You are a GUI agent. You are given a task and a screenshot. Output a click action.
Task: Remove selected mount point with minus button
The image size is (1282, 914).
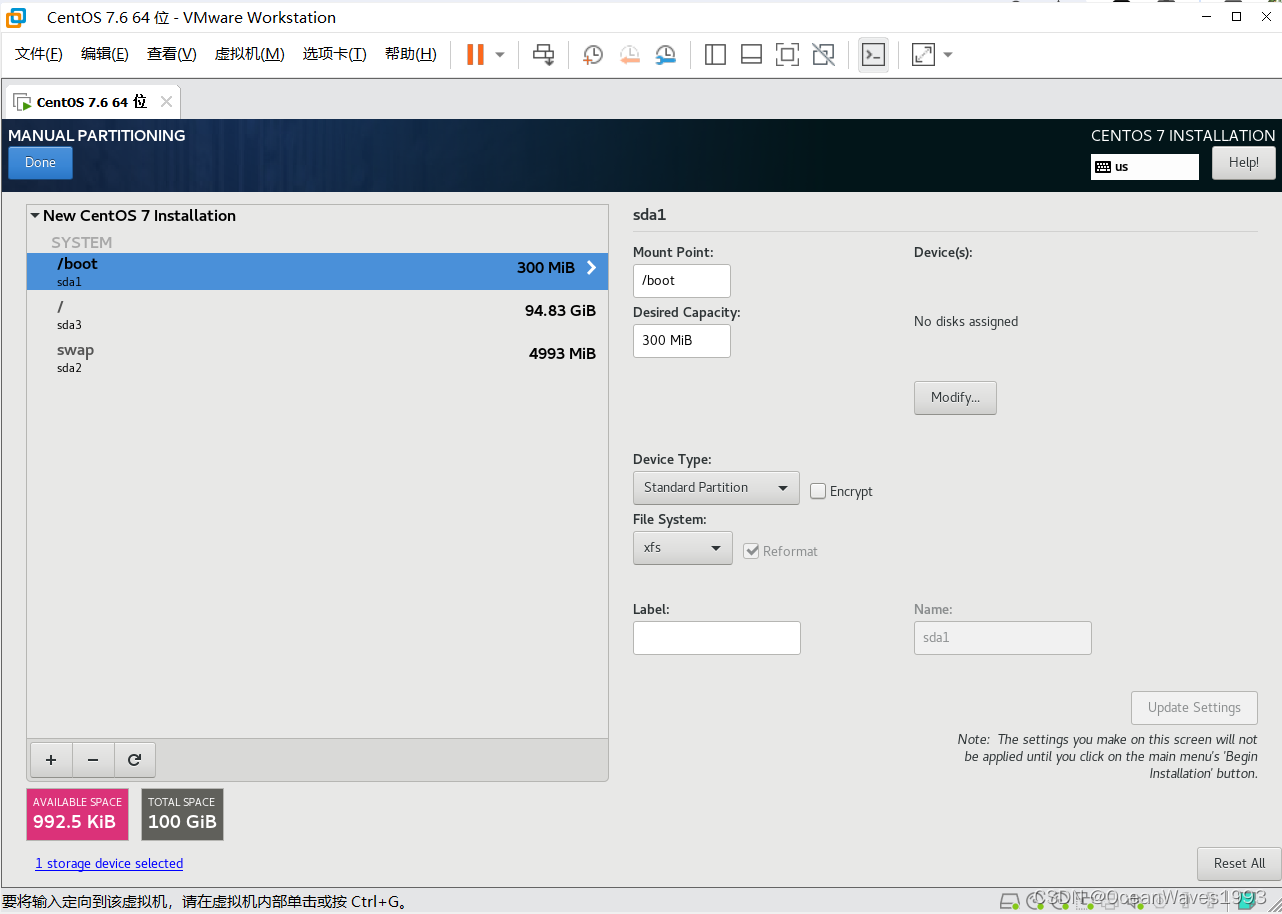[93, 760]
